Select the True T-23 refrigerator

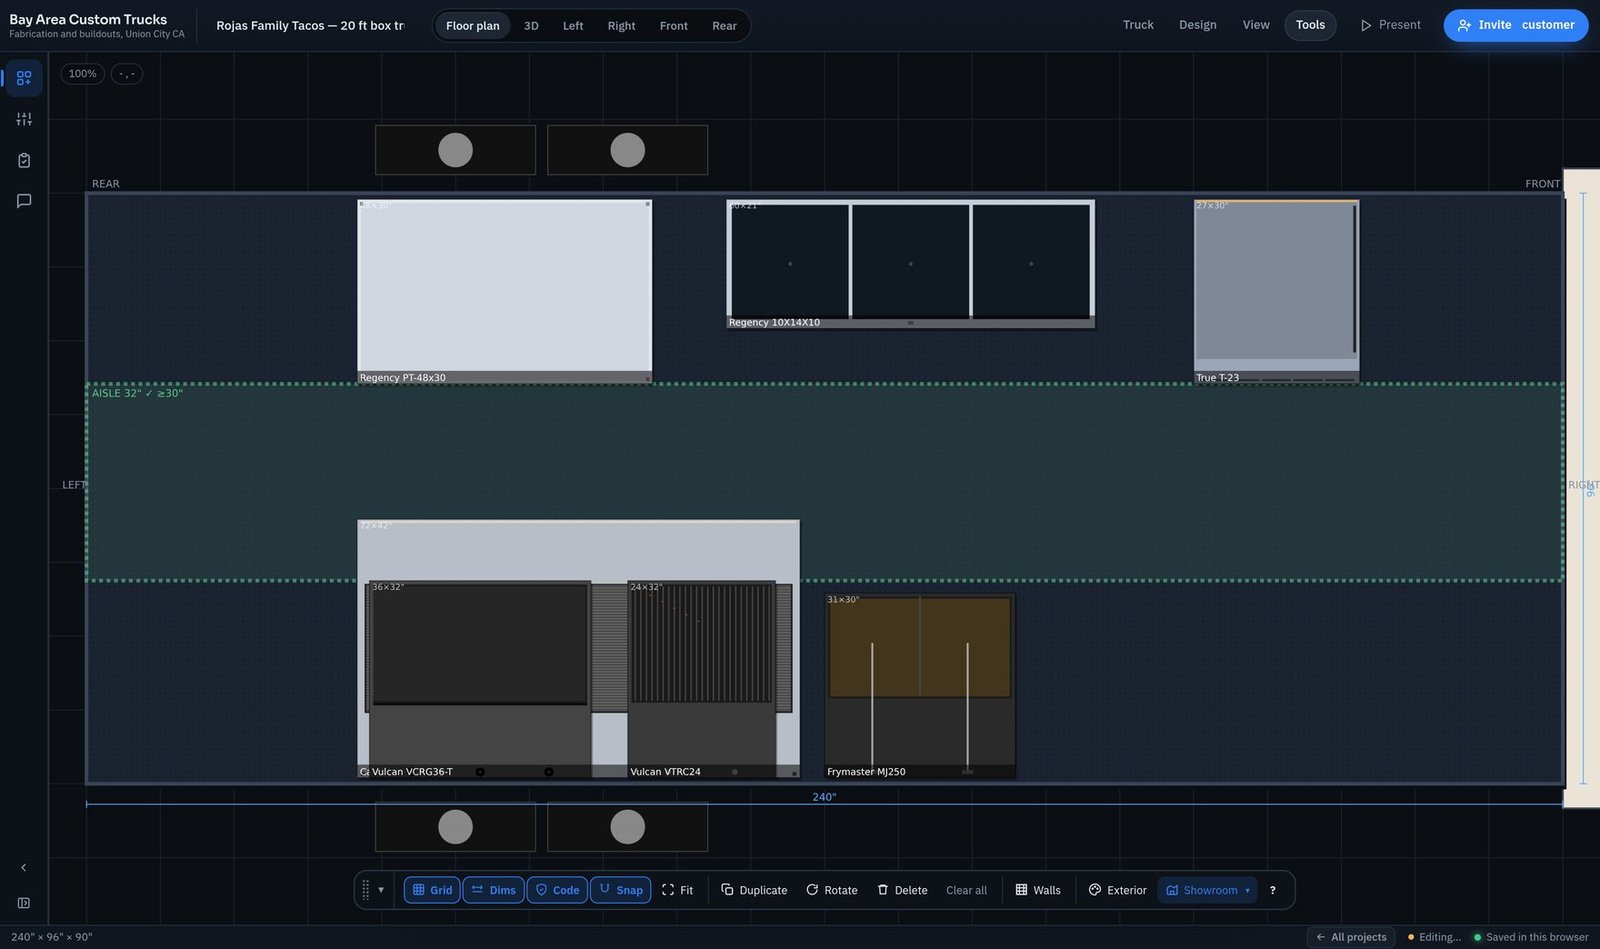[1276, 292]
